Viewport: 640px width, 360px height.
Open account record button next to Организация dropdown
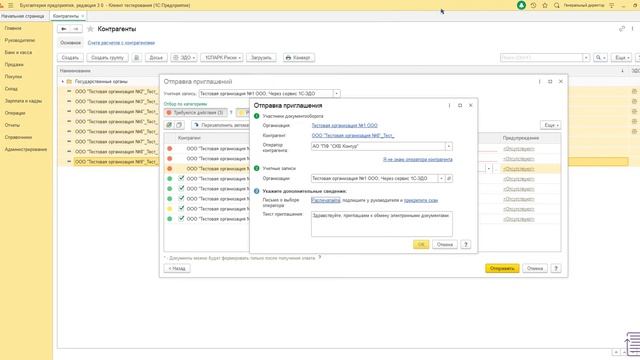pos(449,178)
